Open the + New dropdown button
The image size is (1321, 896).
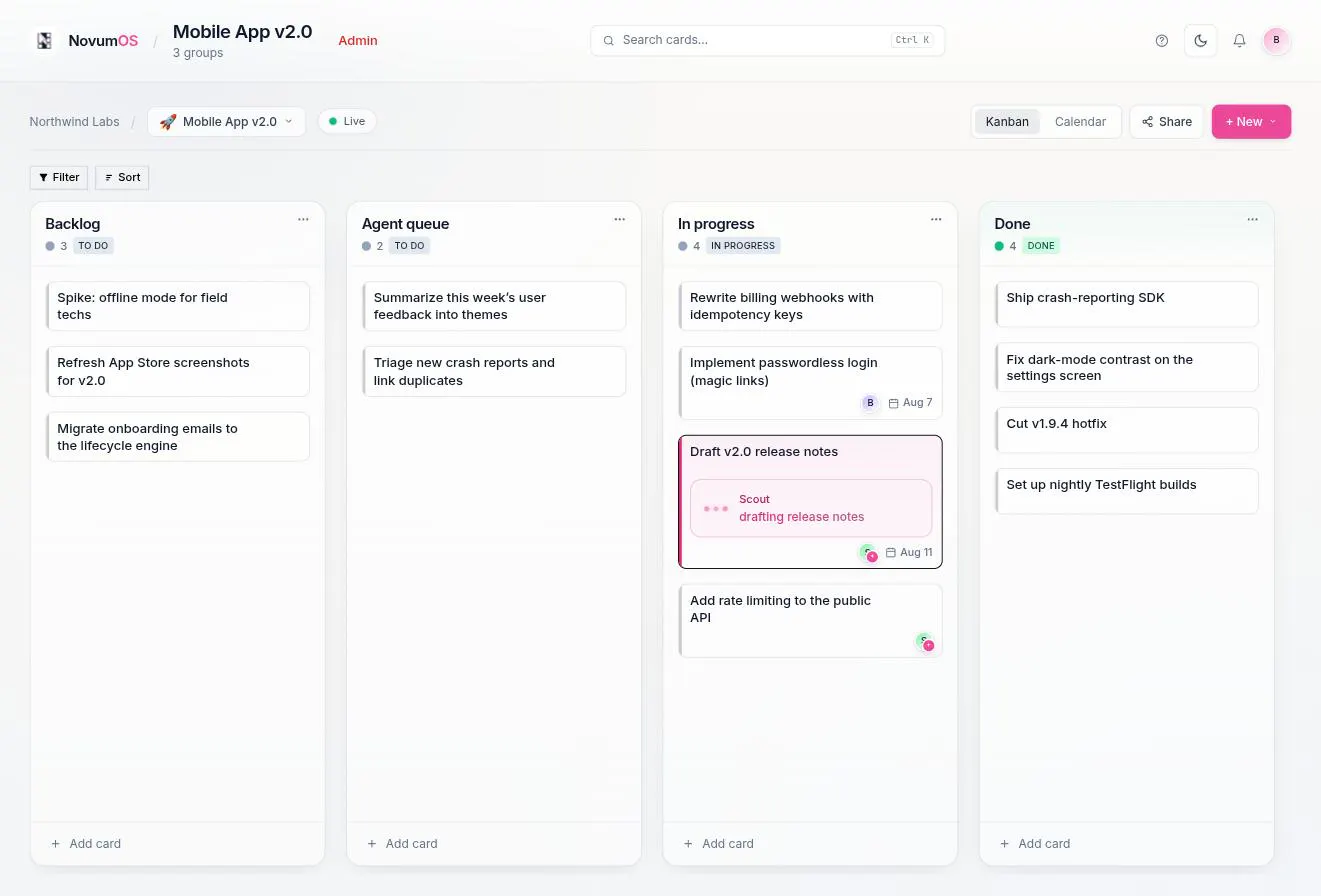pyautogui.click(x=1251, y=122)
